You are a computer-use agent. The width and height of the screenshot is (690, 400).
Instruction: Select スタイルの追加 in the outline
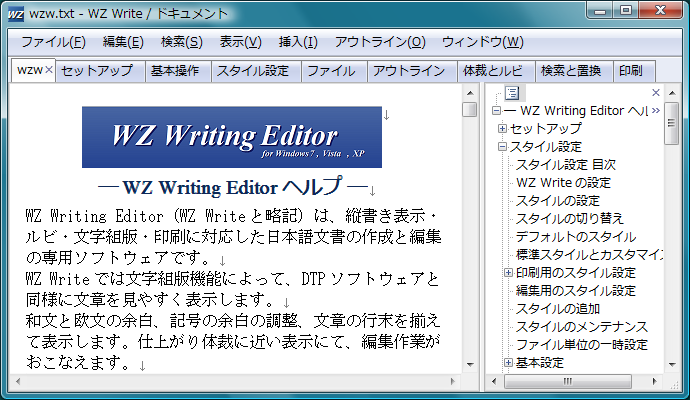coord(558,309)
